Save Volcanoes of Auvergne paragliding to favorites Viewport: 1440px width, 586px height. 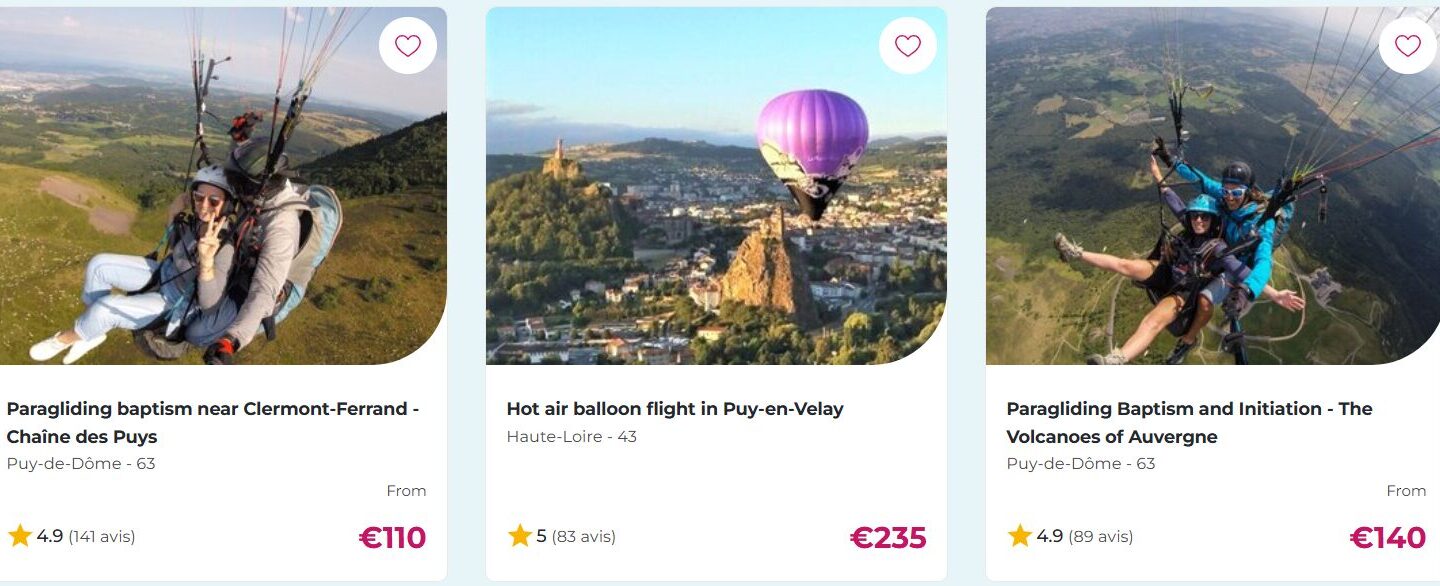pos(1407,46)
